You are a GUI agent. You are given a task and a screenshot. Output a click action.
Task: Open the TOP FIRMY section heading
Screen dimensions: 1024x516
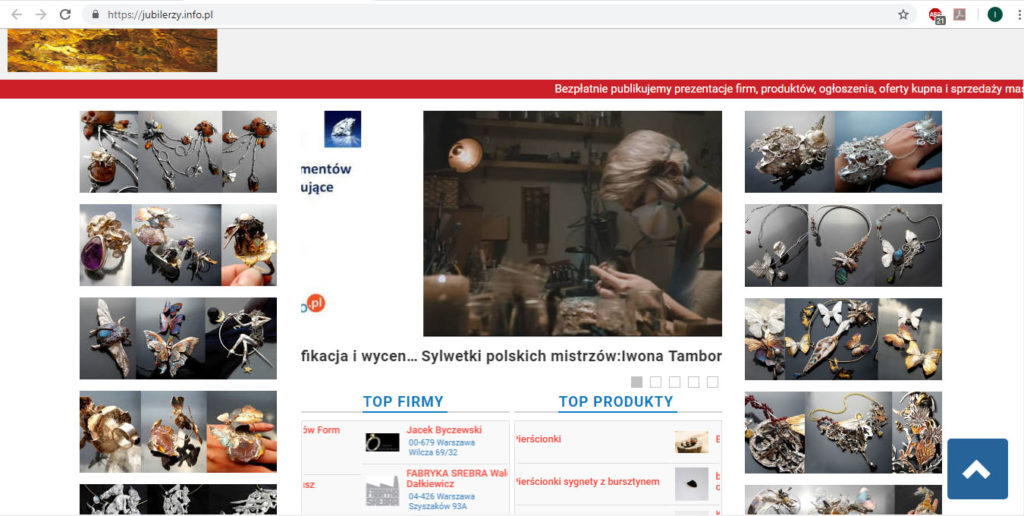pos(403,402)
